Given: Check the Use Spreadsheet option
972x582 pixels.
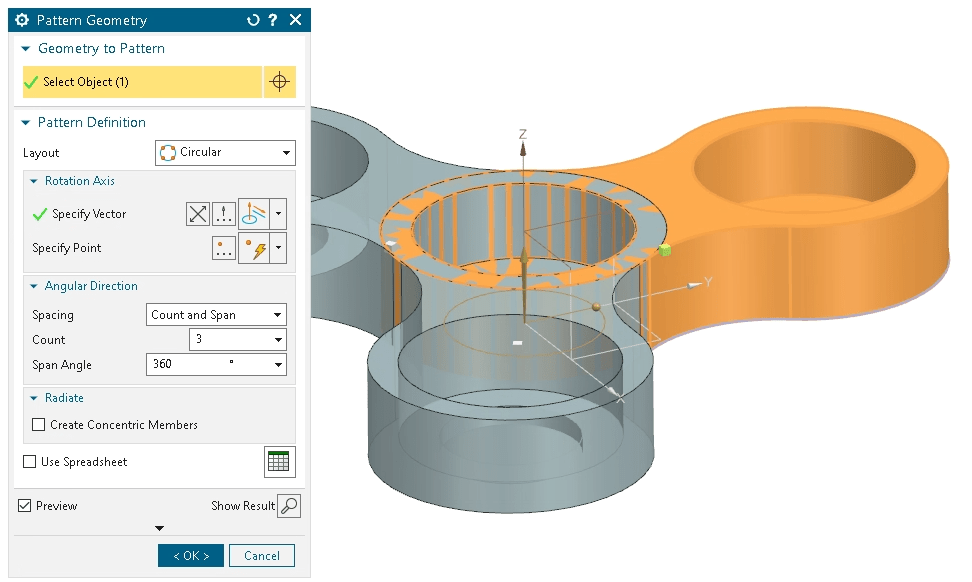Looking at the screenshot, I should click(x=29, y=462).
